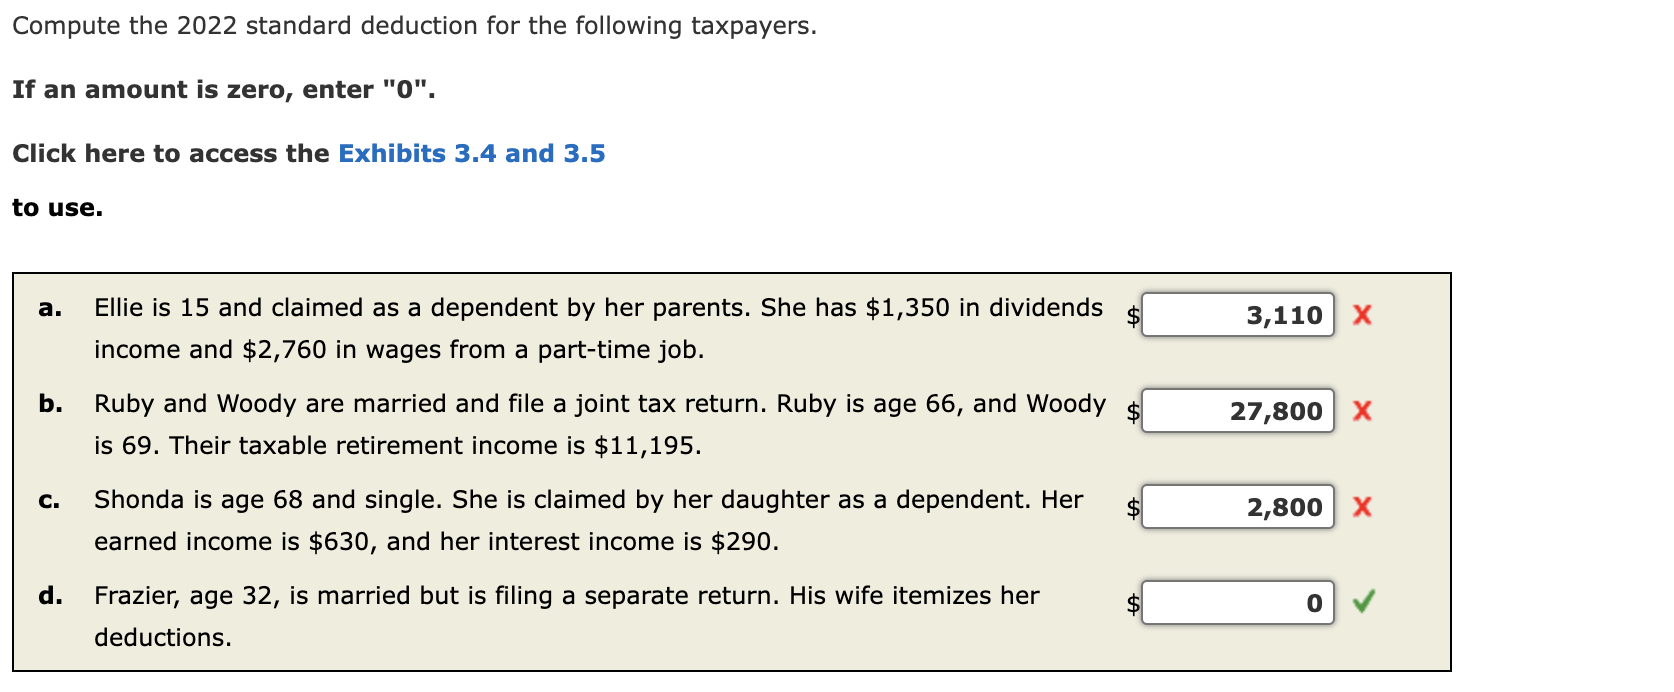
Task: Click the blue exhibits hyperlink text
Action: [x=470, y=153]
